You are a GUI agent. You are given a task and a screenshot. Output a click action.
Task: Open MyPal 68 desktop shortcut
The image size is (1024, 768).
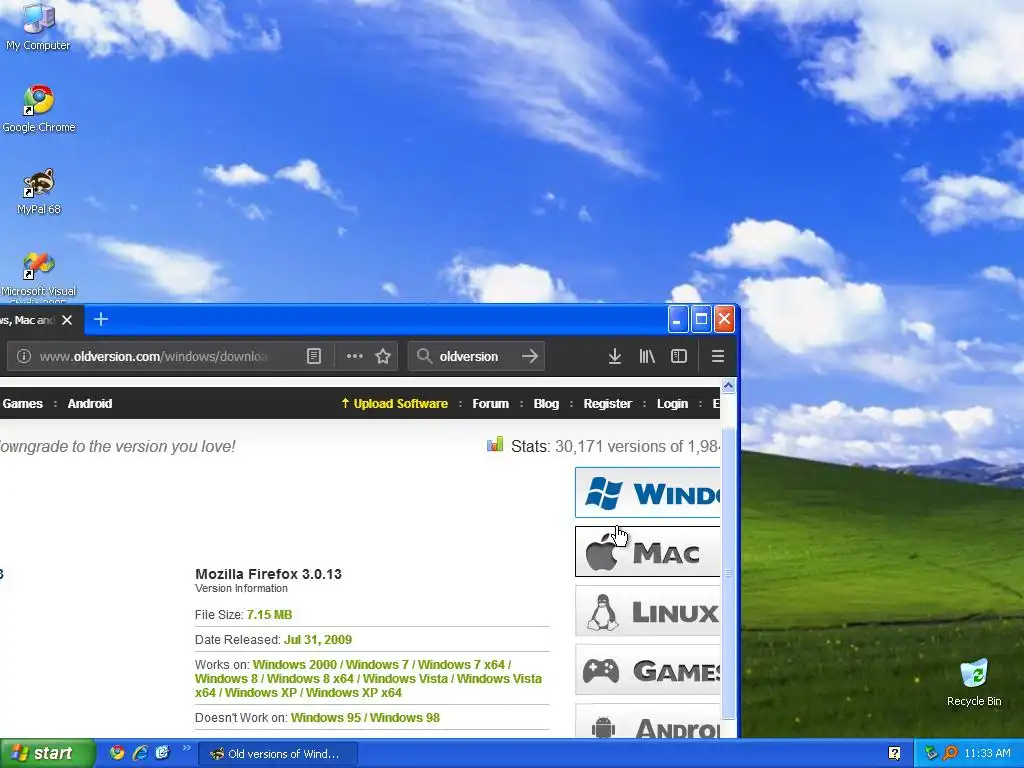tap(39, 191)
